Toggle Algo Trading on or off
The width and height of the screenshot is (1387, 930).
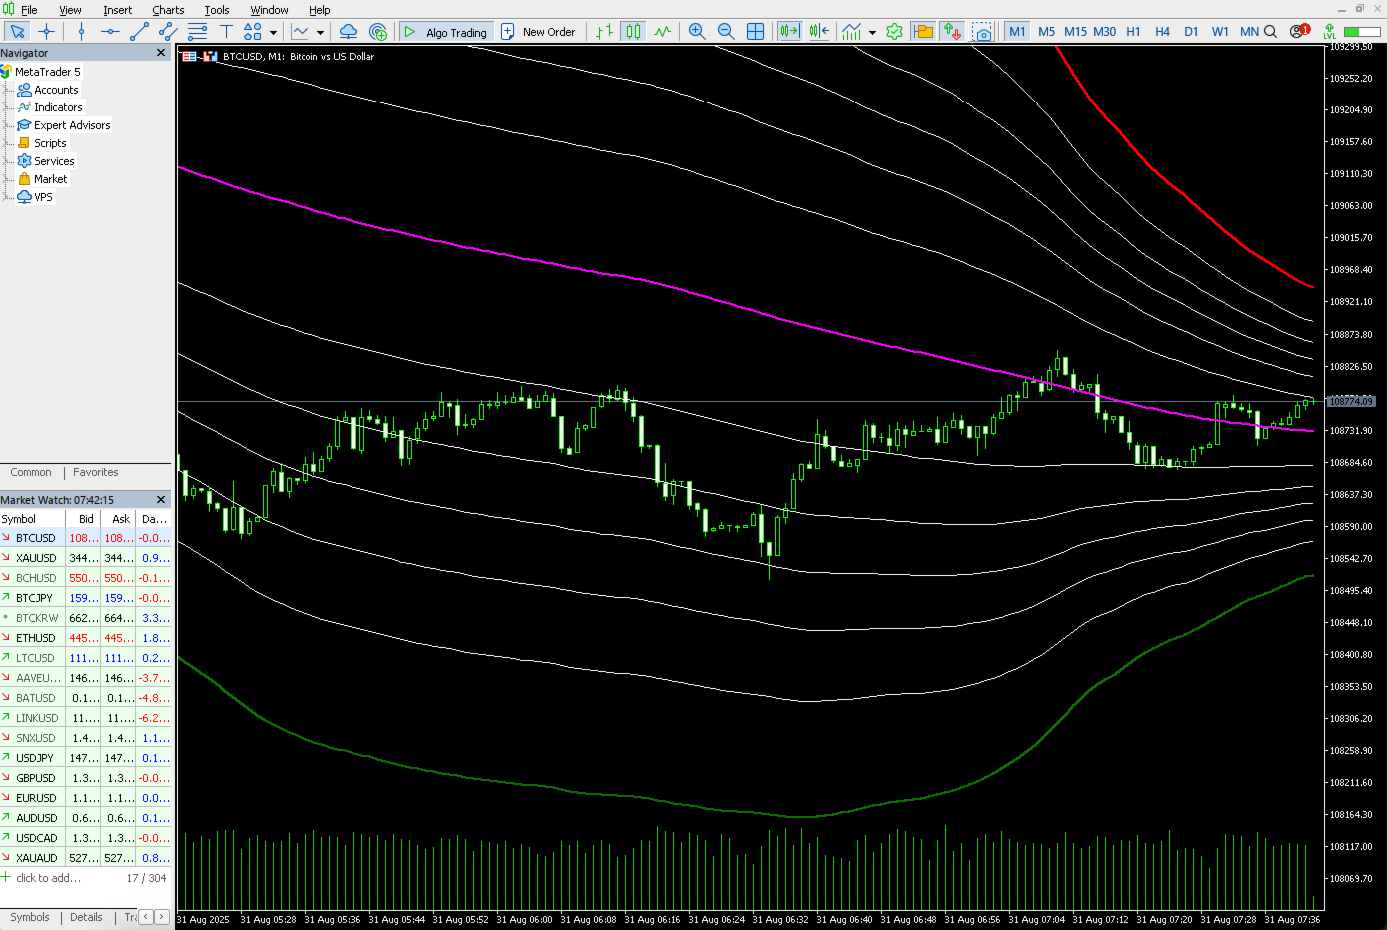point(446,32)
